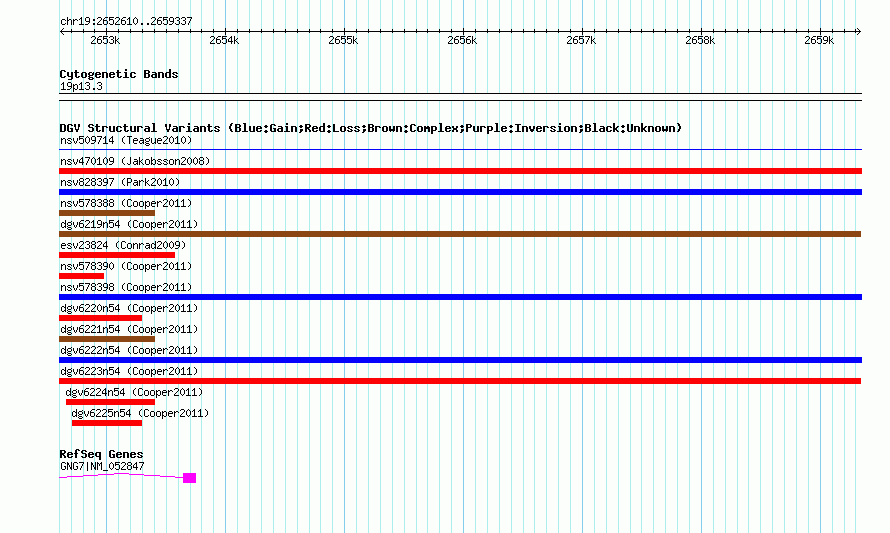Select the nsv578398 blue gain bar
This screenshot has width=890, height=533.
460,297
